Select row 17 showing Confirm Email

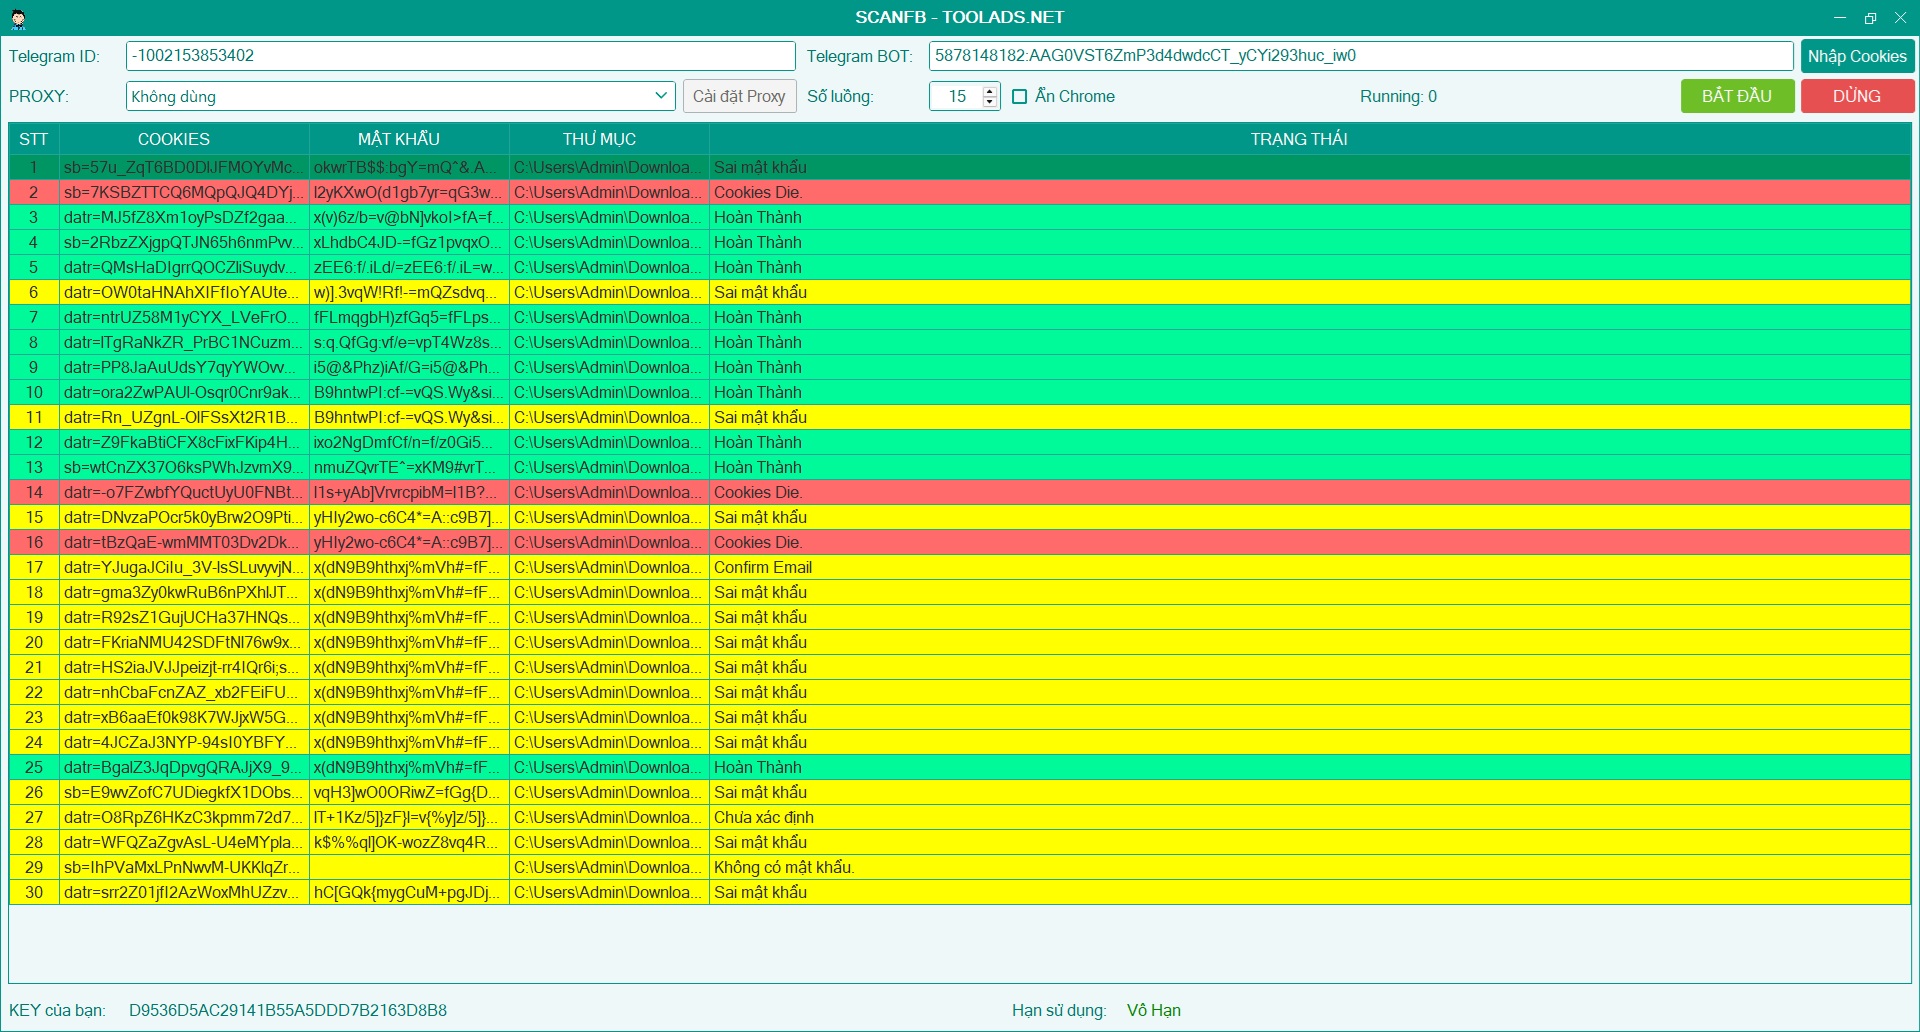point(762,567)
